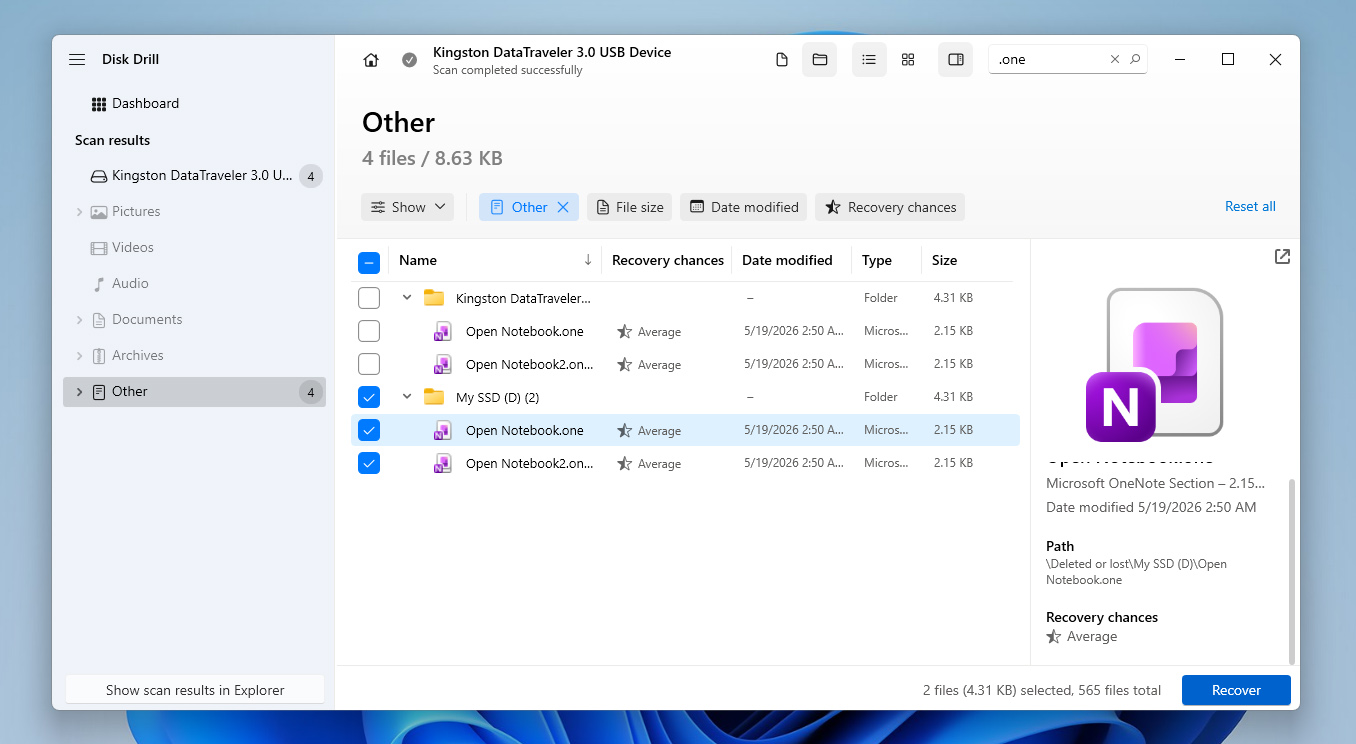Sort by Recovery chances column
Image resolution: width=1356 pixels, height=744 pixels.
[x=668, y=260]
